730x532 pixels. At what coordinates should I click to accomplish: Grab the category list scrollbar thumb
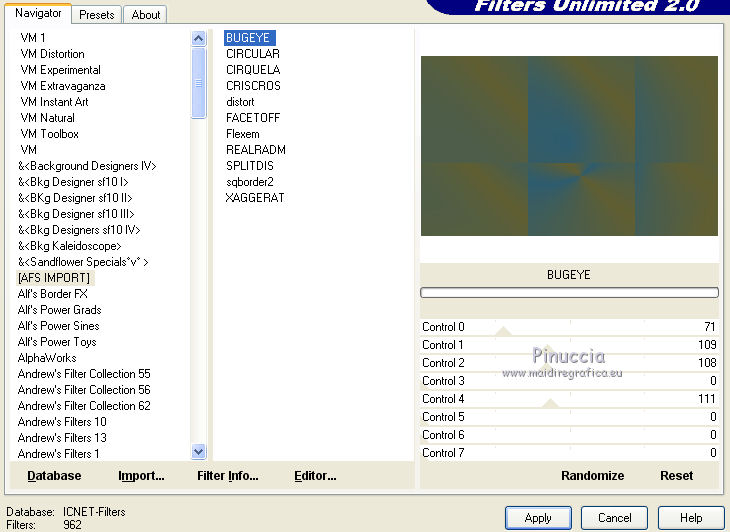tap(198, 83)
